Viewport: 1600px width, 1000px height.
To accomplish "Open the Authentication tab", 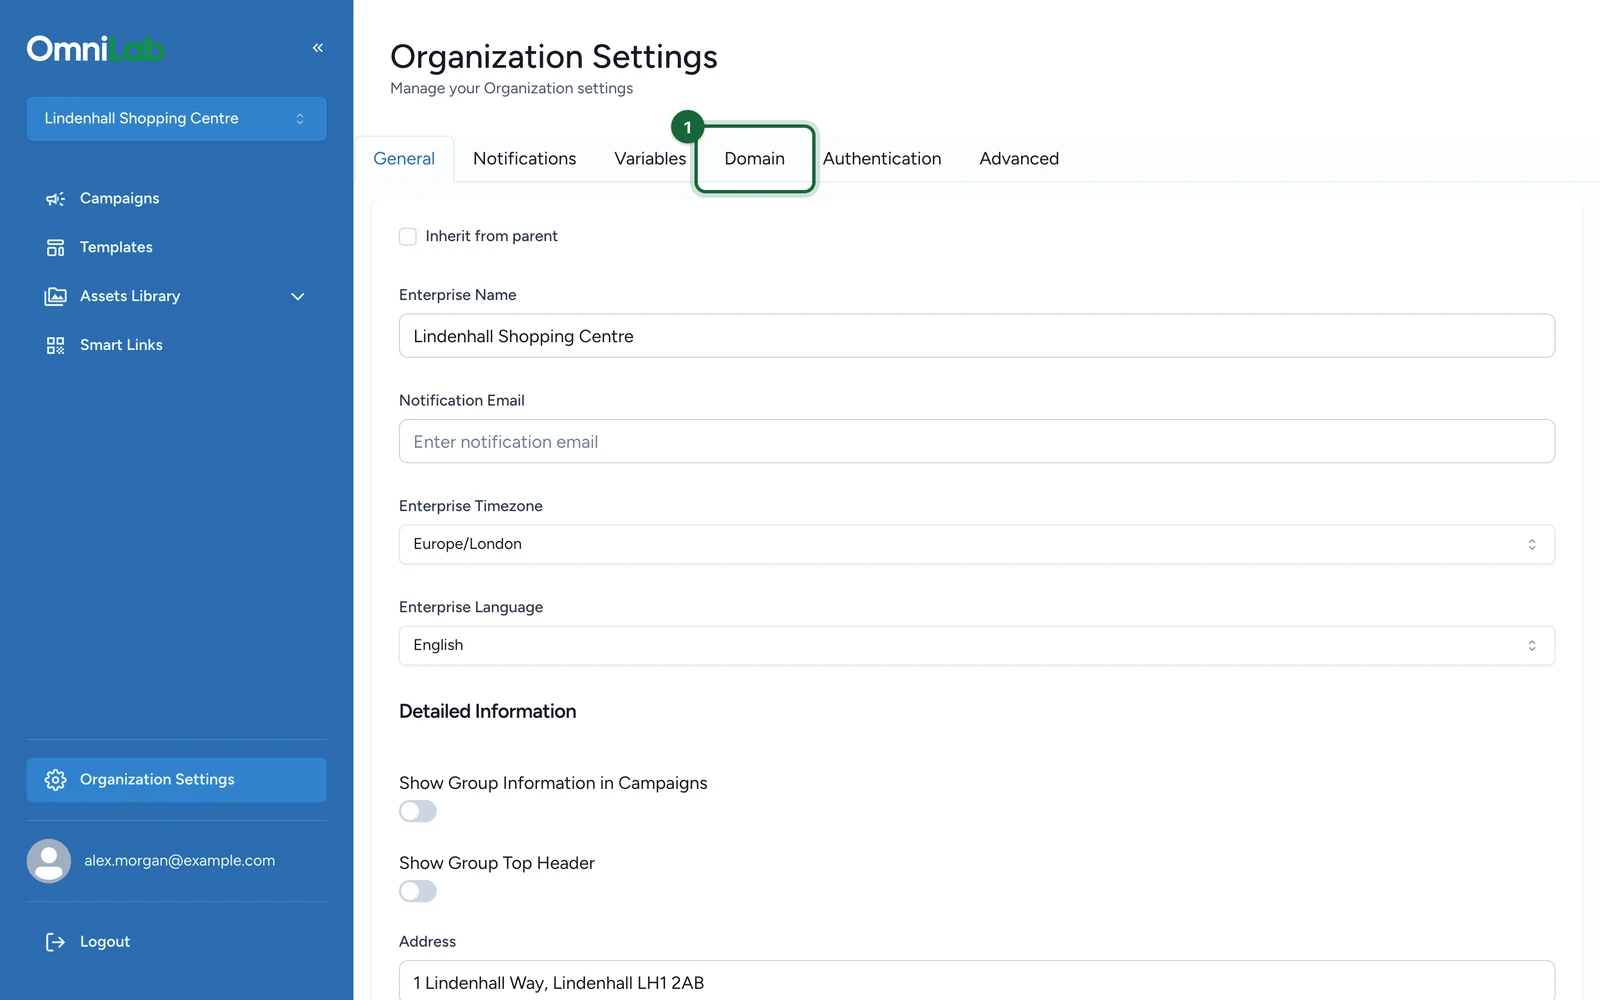I will [x=882, y=159].
